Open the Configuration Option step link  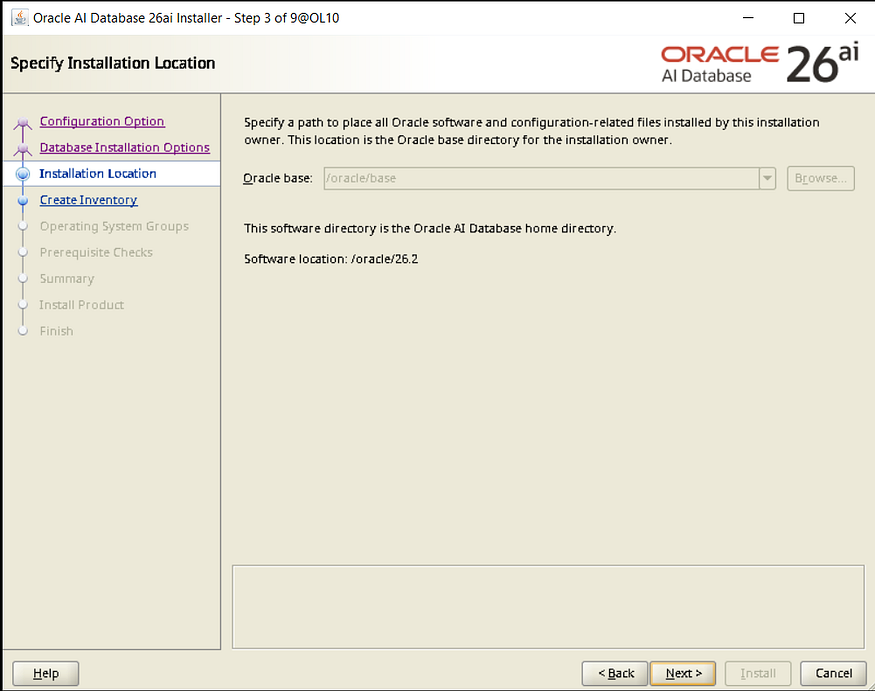point(102,121)
